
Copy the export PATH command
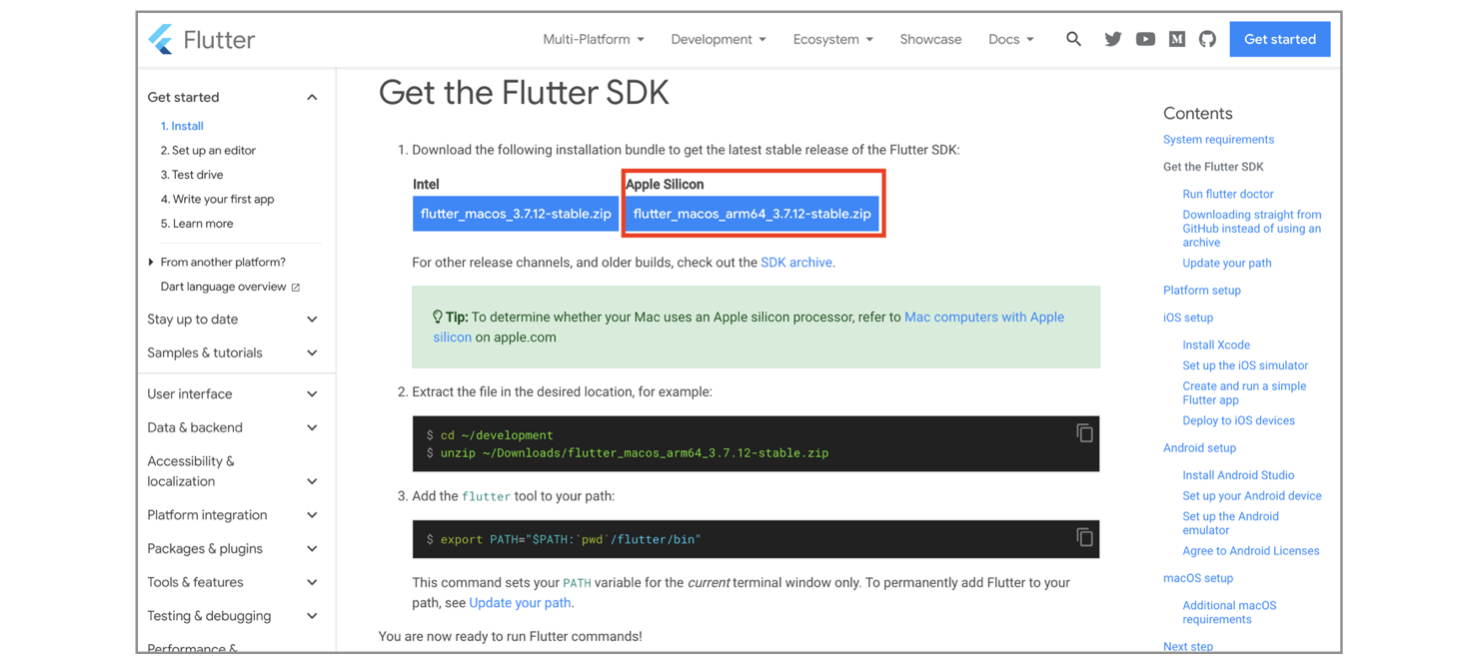point(1084,537)
